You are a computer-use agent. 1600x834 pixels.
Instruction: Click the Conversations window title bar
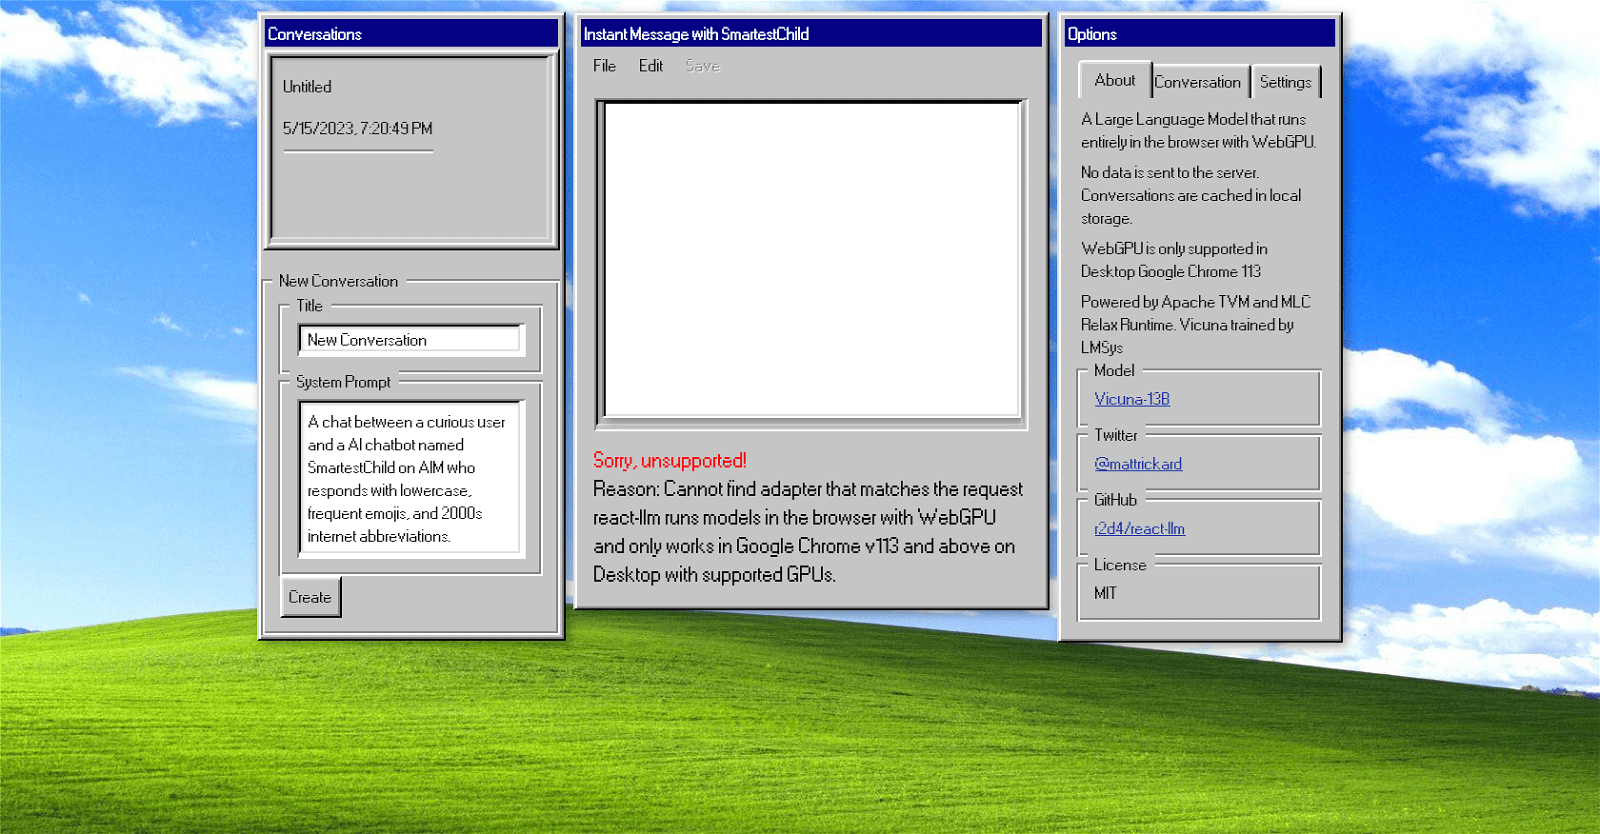pyautogui.click(x=411, y=34)
